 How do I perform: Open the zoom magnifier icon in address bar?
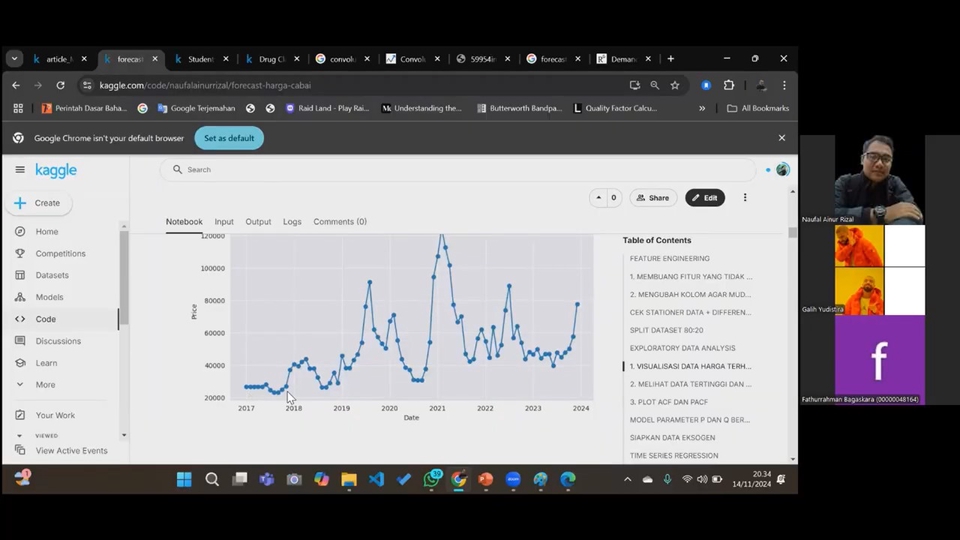coord(654,85)
